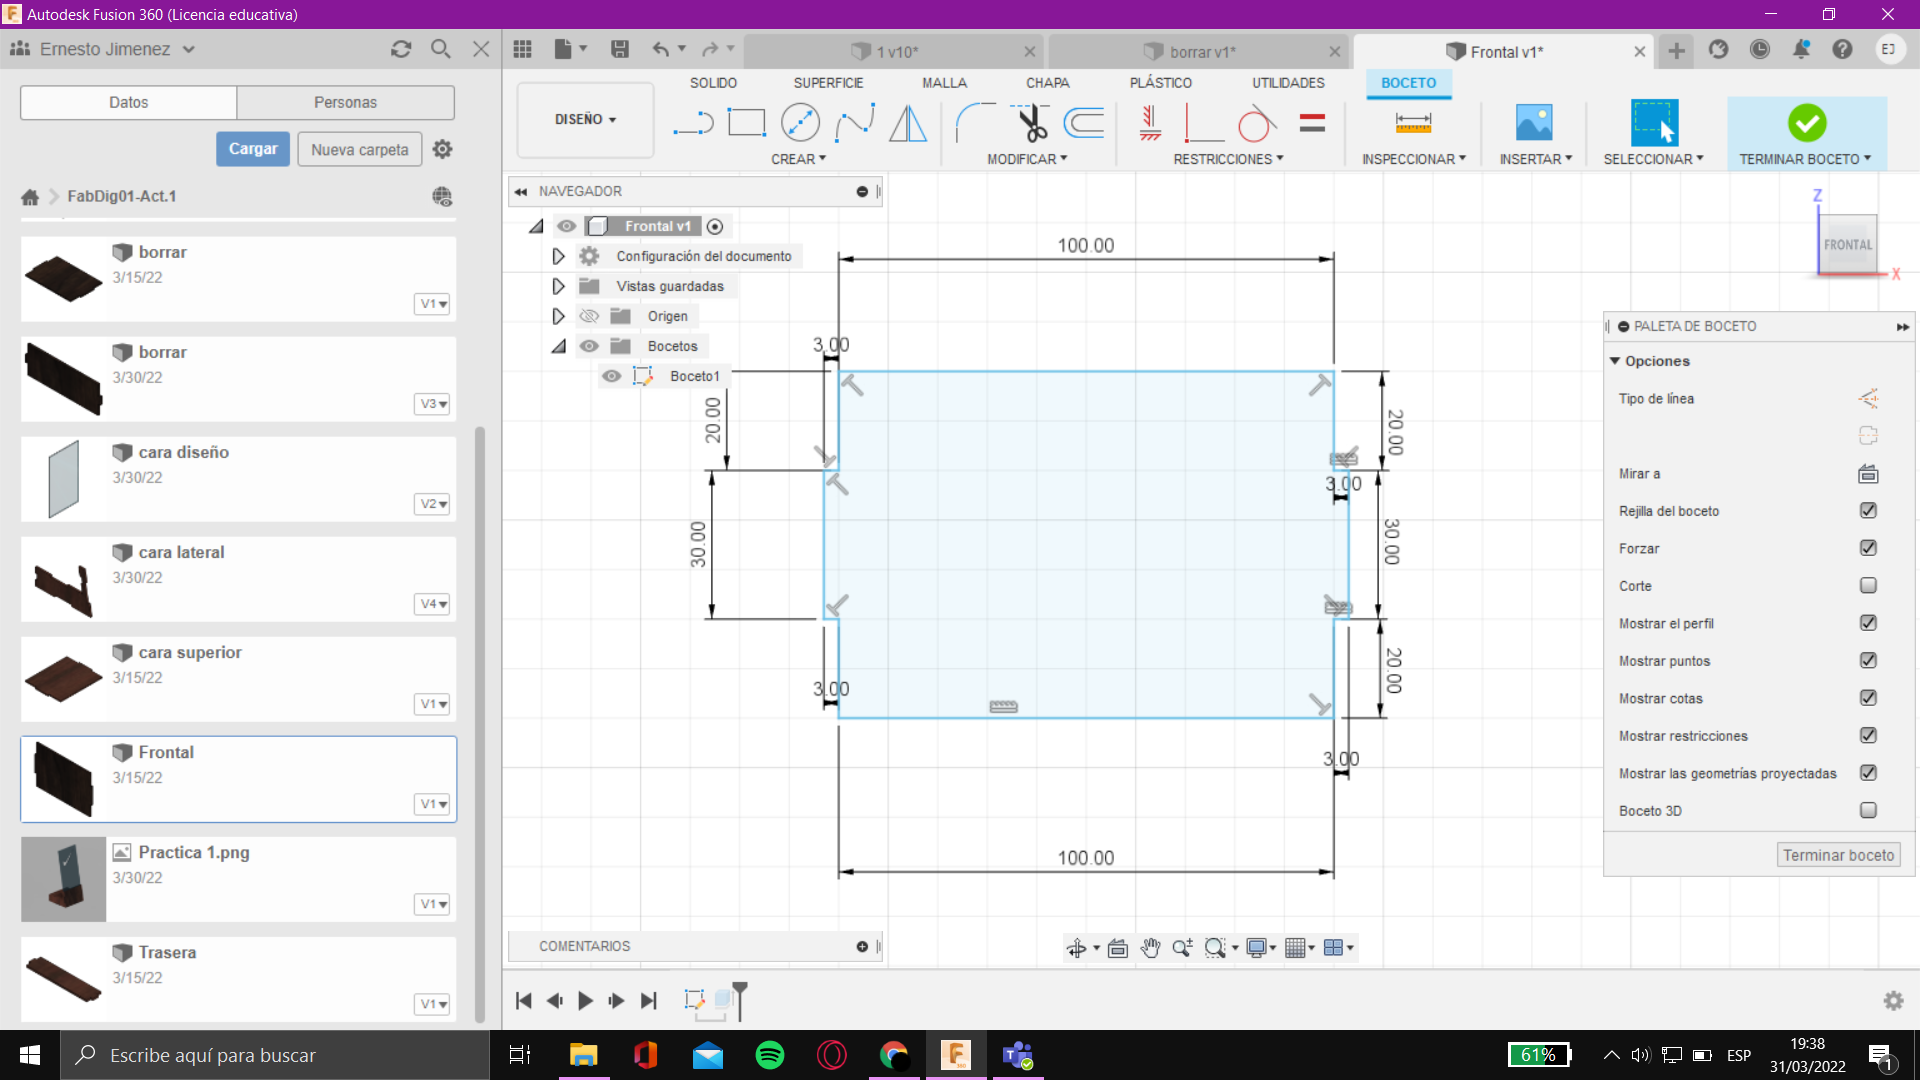Click the Spotify icon in taskbar

pos(770,1055)
